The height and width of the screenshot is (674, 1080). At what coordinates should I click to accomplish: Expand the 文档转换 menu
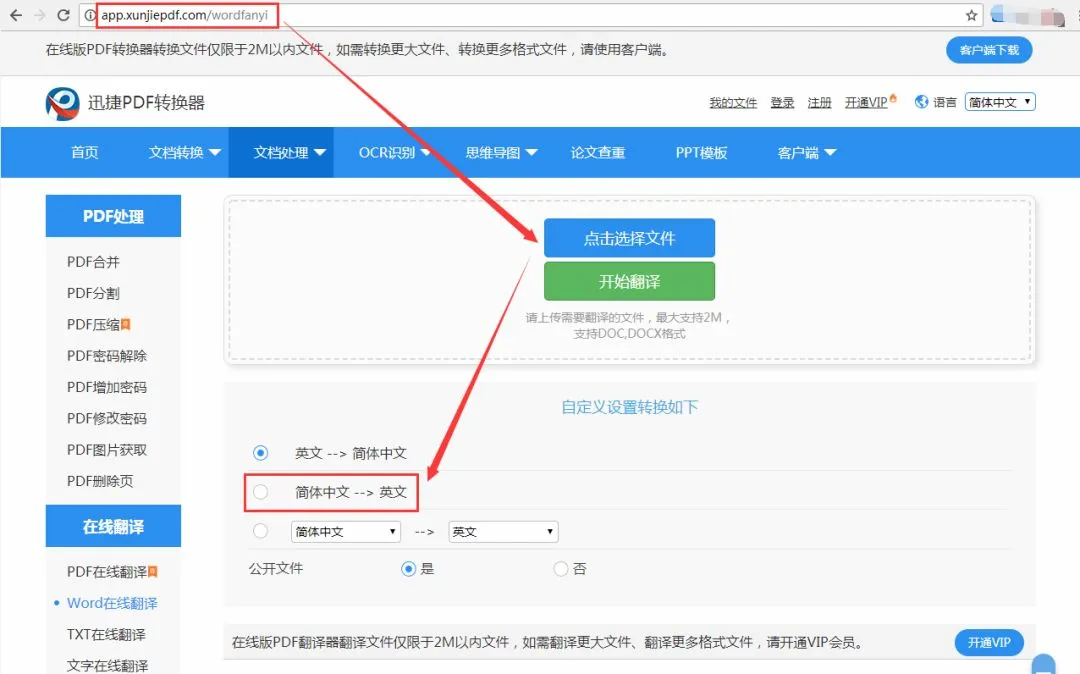point(184,153)
